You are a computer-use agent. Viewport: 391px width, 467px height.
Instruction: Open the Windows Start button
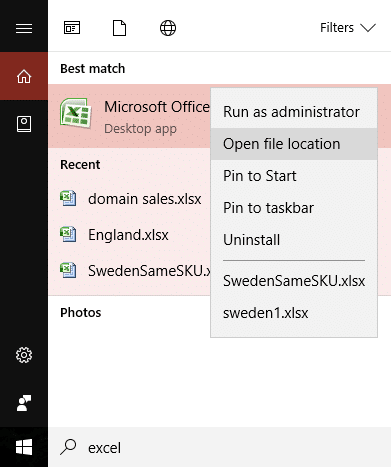24,447
